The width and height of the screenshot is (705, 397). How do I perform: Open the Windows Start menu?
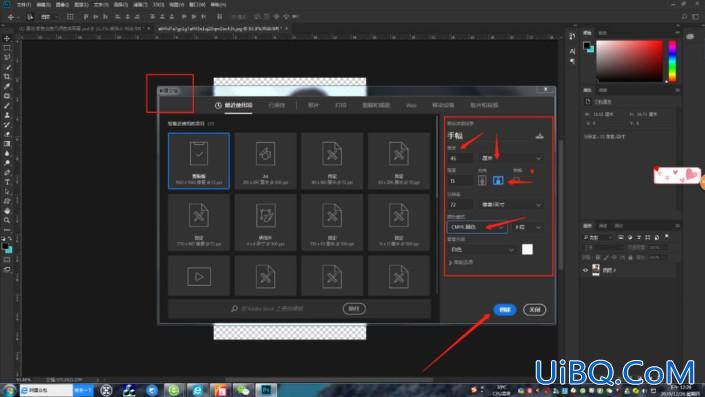point(9,390)
